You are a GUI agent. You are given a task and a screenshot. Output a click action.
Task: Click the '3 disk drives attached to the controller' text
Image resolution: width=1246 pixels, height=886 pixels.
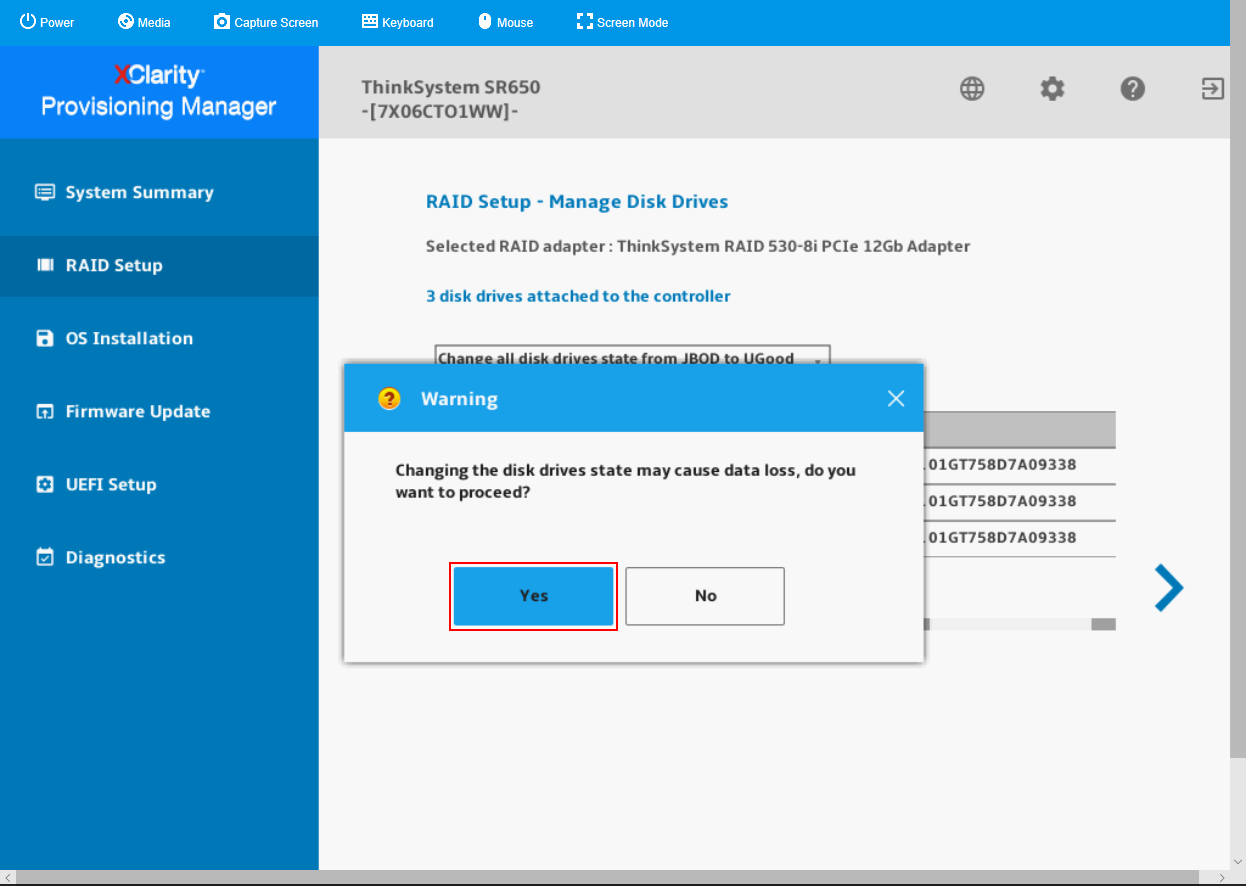(x=578, y=296)
